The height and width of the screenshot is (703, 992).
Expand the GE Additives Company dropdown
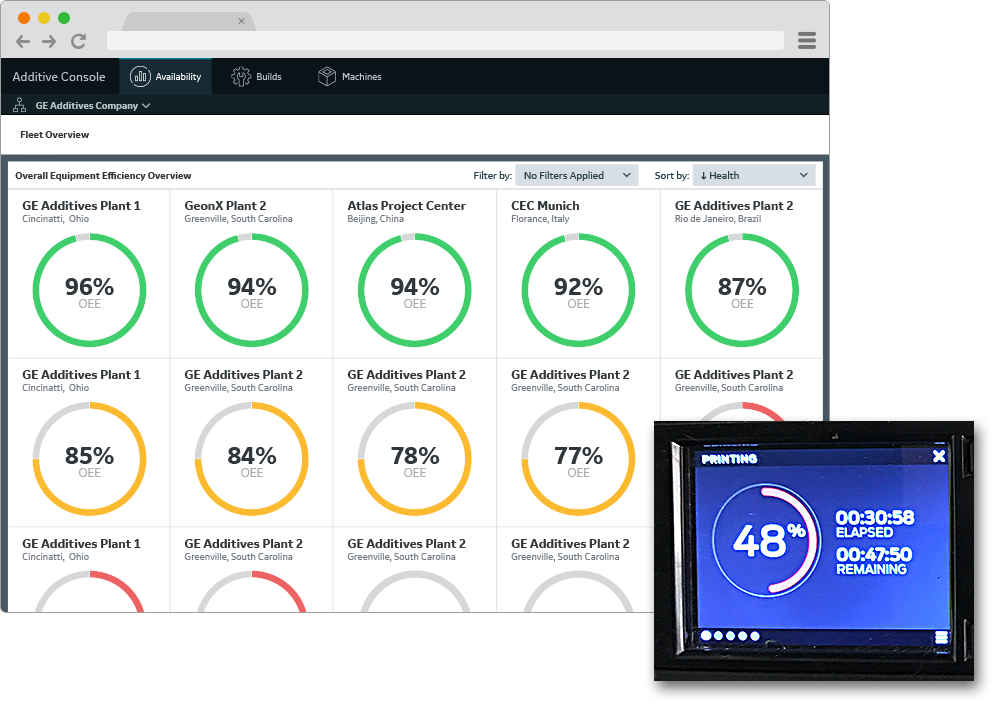pyautogui.click(x=92, y=106)
